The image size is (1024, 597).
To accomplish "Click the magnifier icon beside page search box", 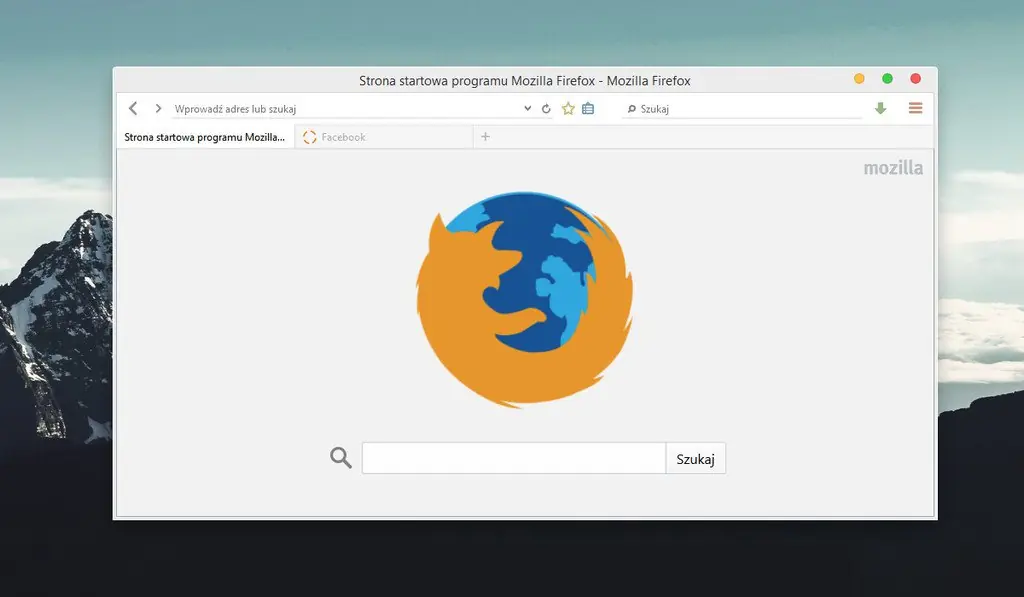I will tap(340, 458).
